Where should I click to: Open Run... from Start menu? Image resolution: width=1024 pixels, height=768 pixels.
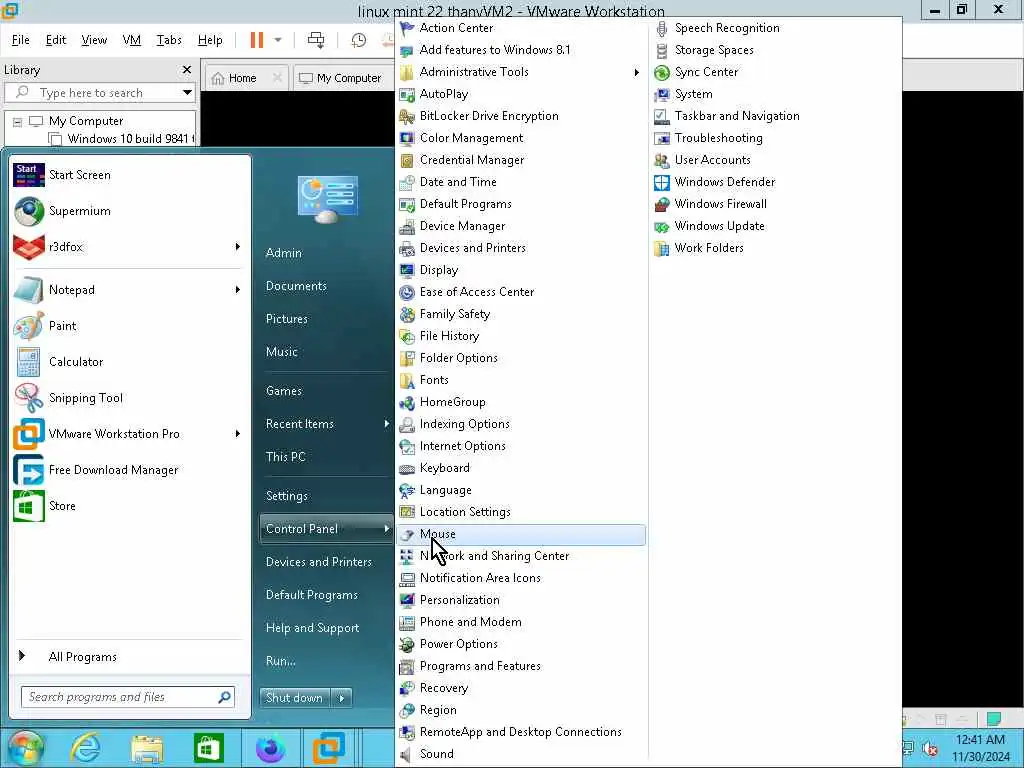281,662
